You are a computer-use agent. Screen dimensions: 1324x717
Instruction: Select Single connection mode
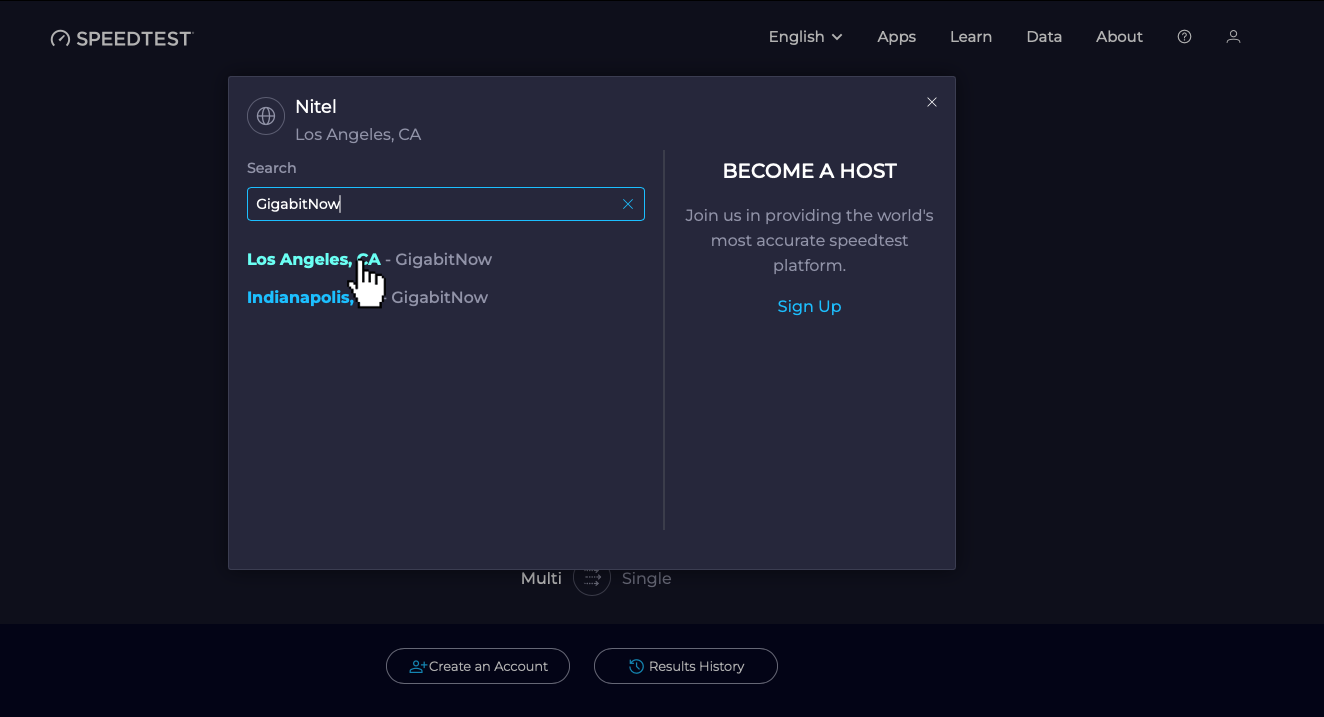click(x=646, y=578)
